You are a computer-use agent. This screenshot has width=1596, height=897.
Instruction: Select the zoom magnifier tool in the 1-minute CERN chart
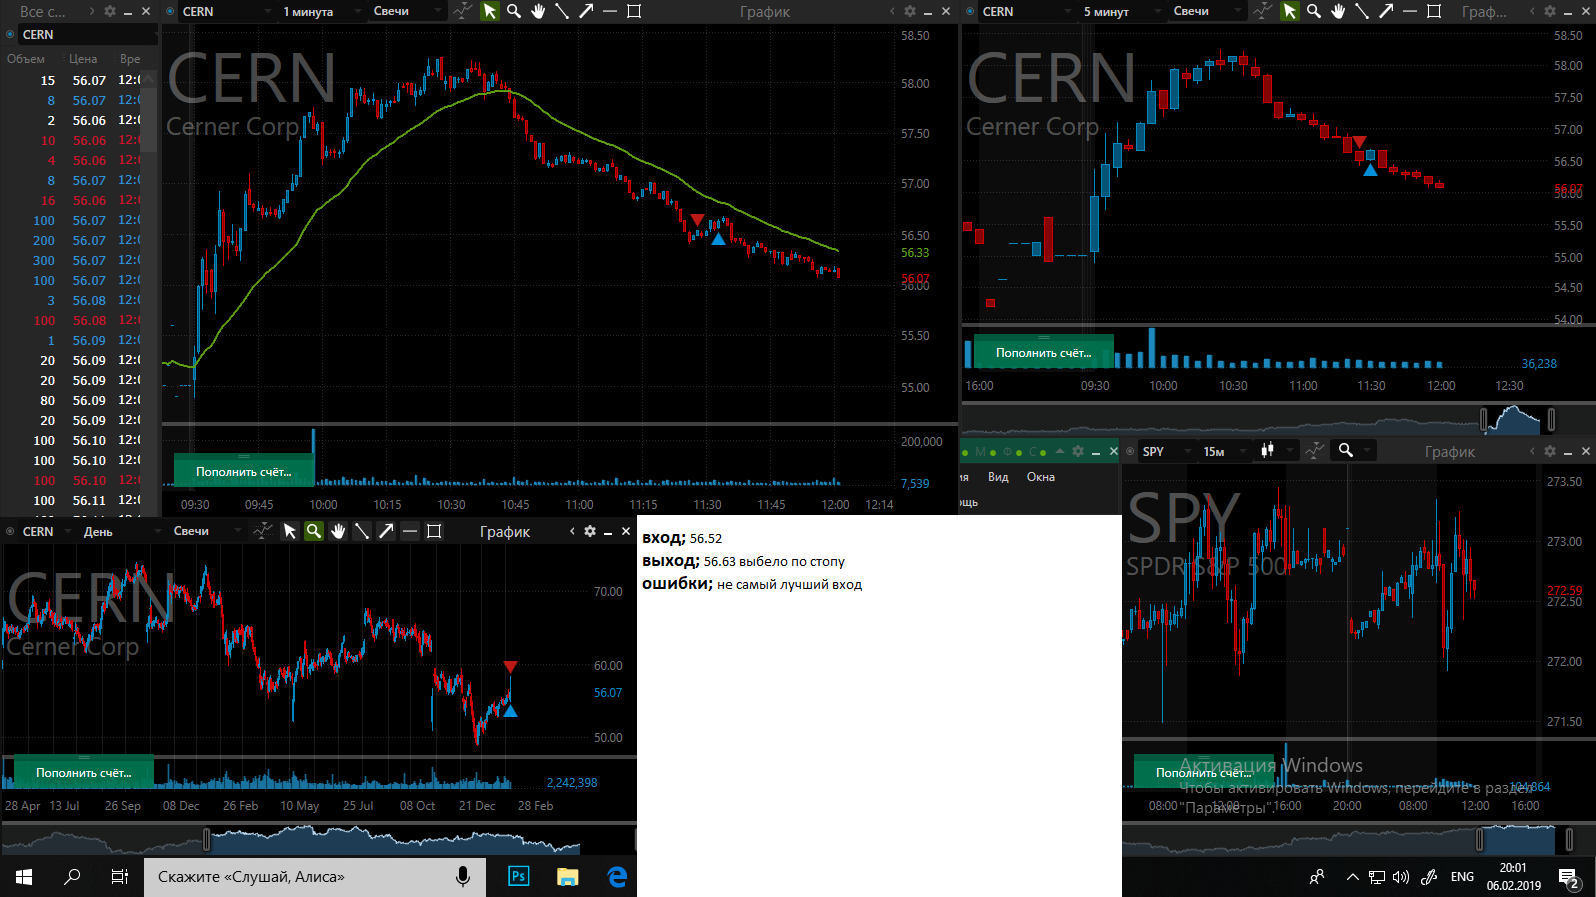tap(514, 11)
